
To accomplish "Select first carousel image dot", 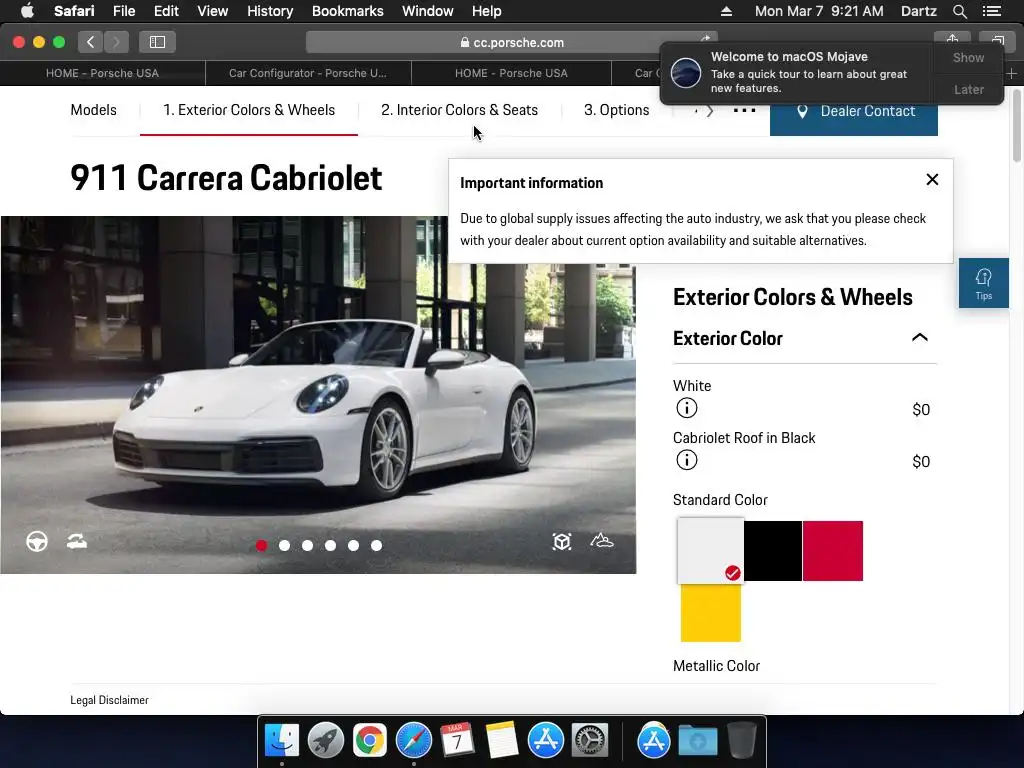I will tap(261, 545).
